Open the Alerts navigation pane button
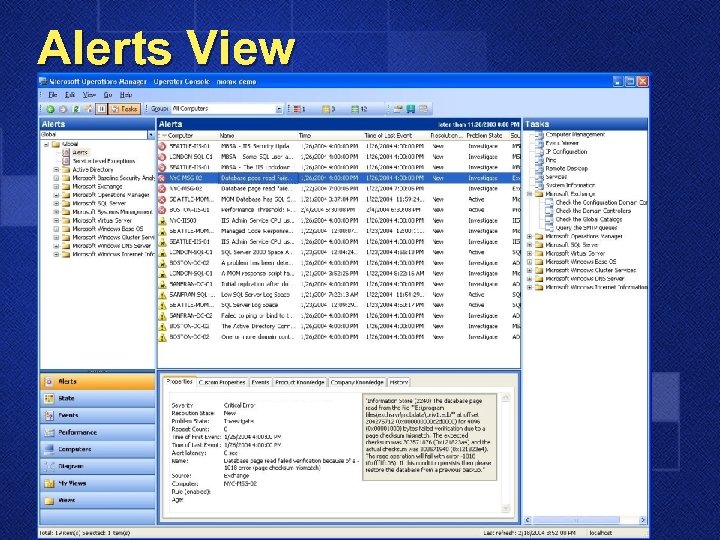 point(97,382)
